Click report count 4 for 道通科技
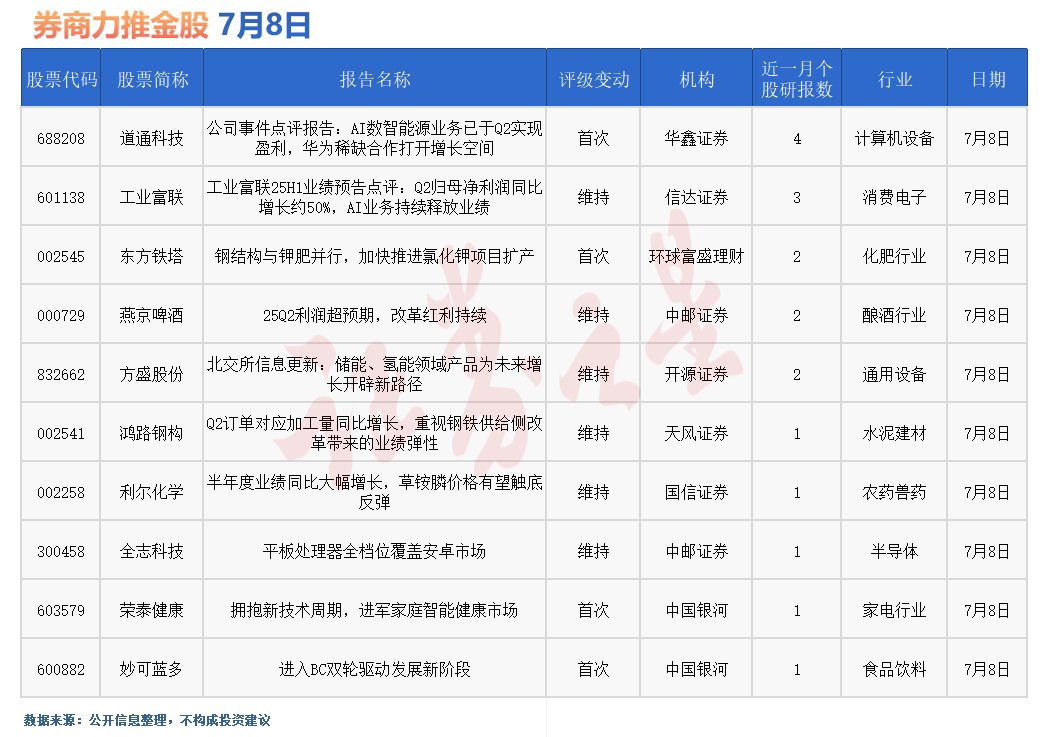The width and height of the screenshot is (1052, 737). [797, 139]
